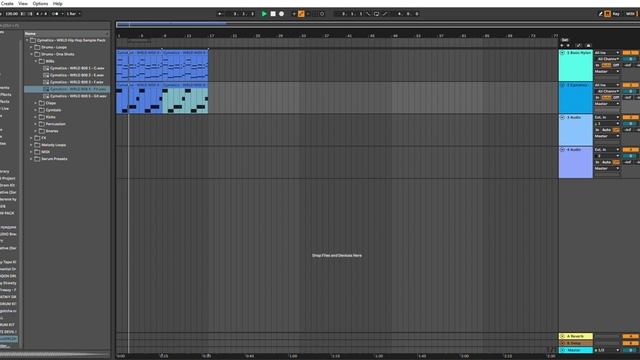Image resolution: width=640 pixels, height=360 pixels.
Task: Open the MIDI map mode button
Action: coord(630,14)
